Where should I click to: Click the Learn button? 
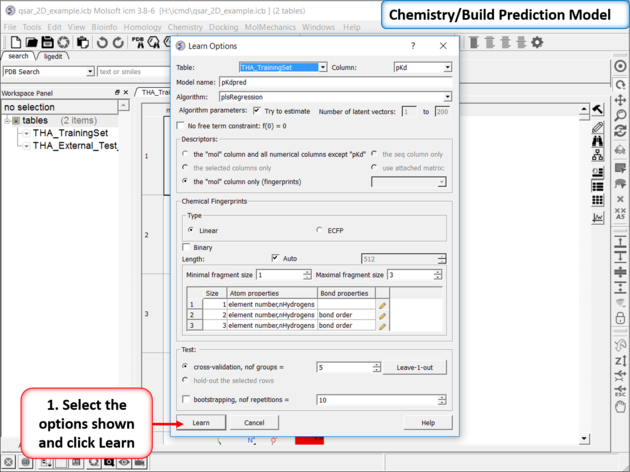point(201,423)
